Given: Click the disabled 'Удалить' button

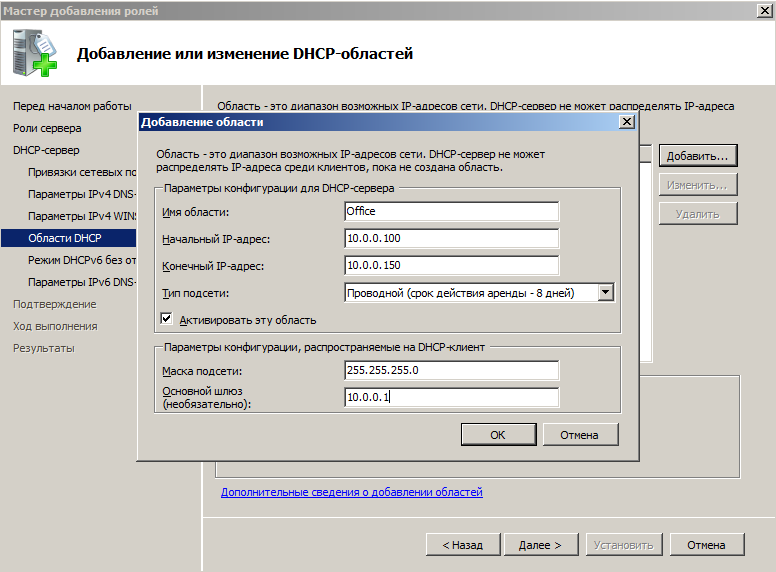Looking at the screenshot, I should click(698, 214).
